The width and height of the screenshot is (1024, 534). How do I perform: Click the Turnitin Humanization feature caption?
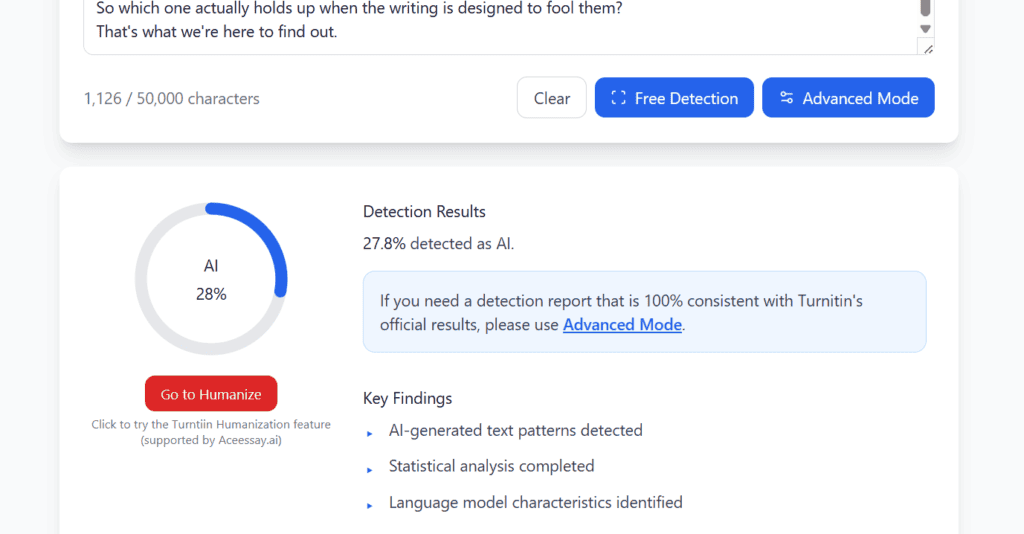pyautogui.click(x=211, y=432)
